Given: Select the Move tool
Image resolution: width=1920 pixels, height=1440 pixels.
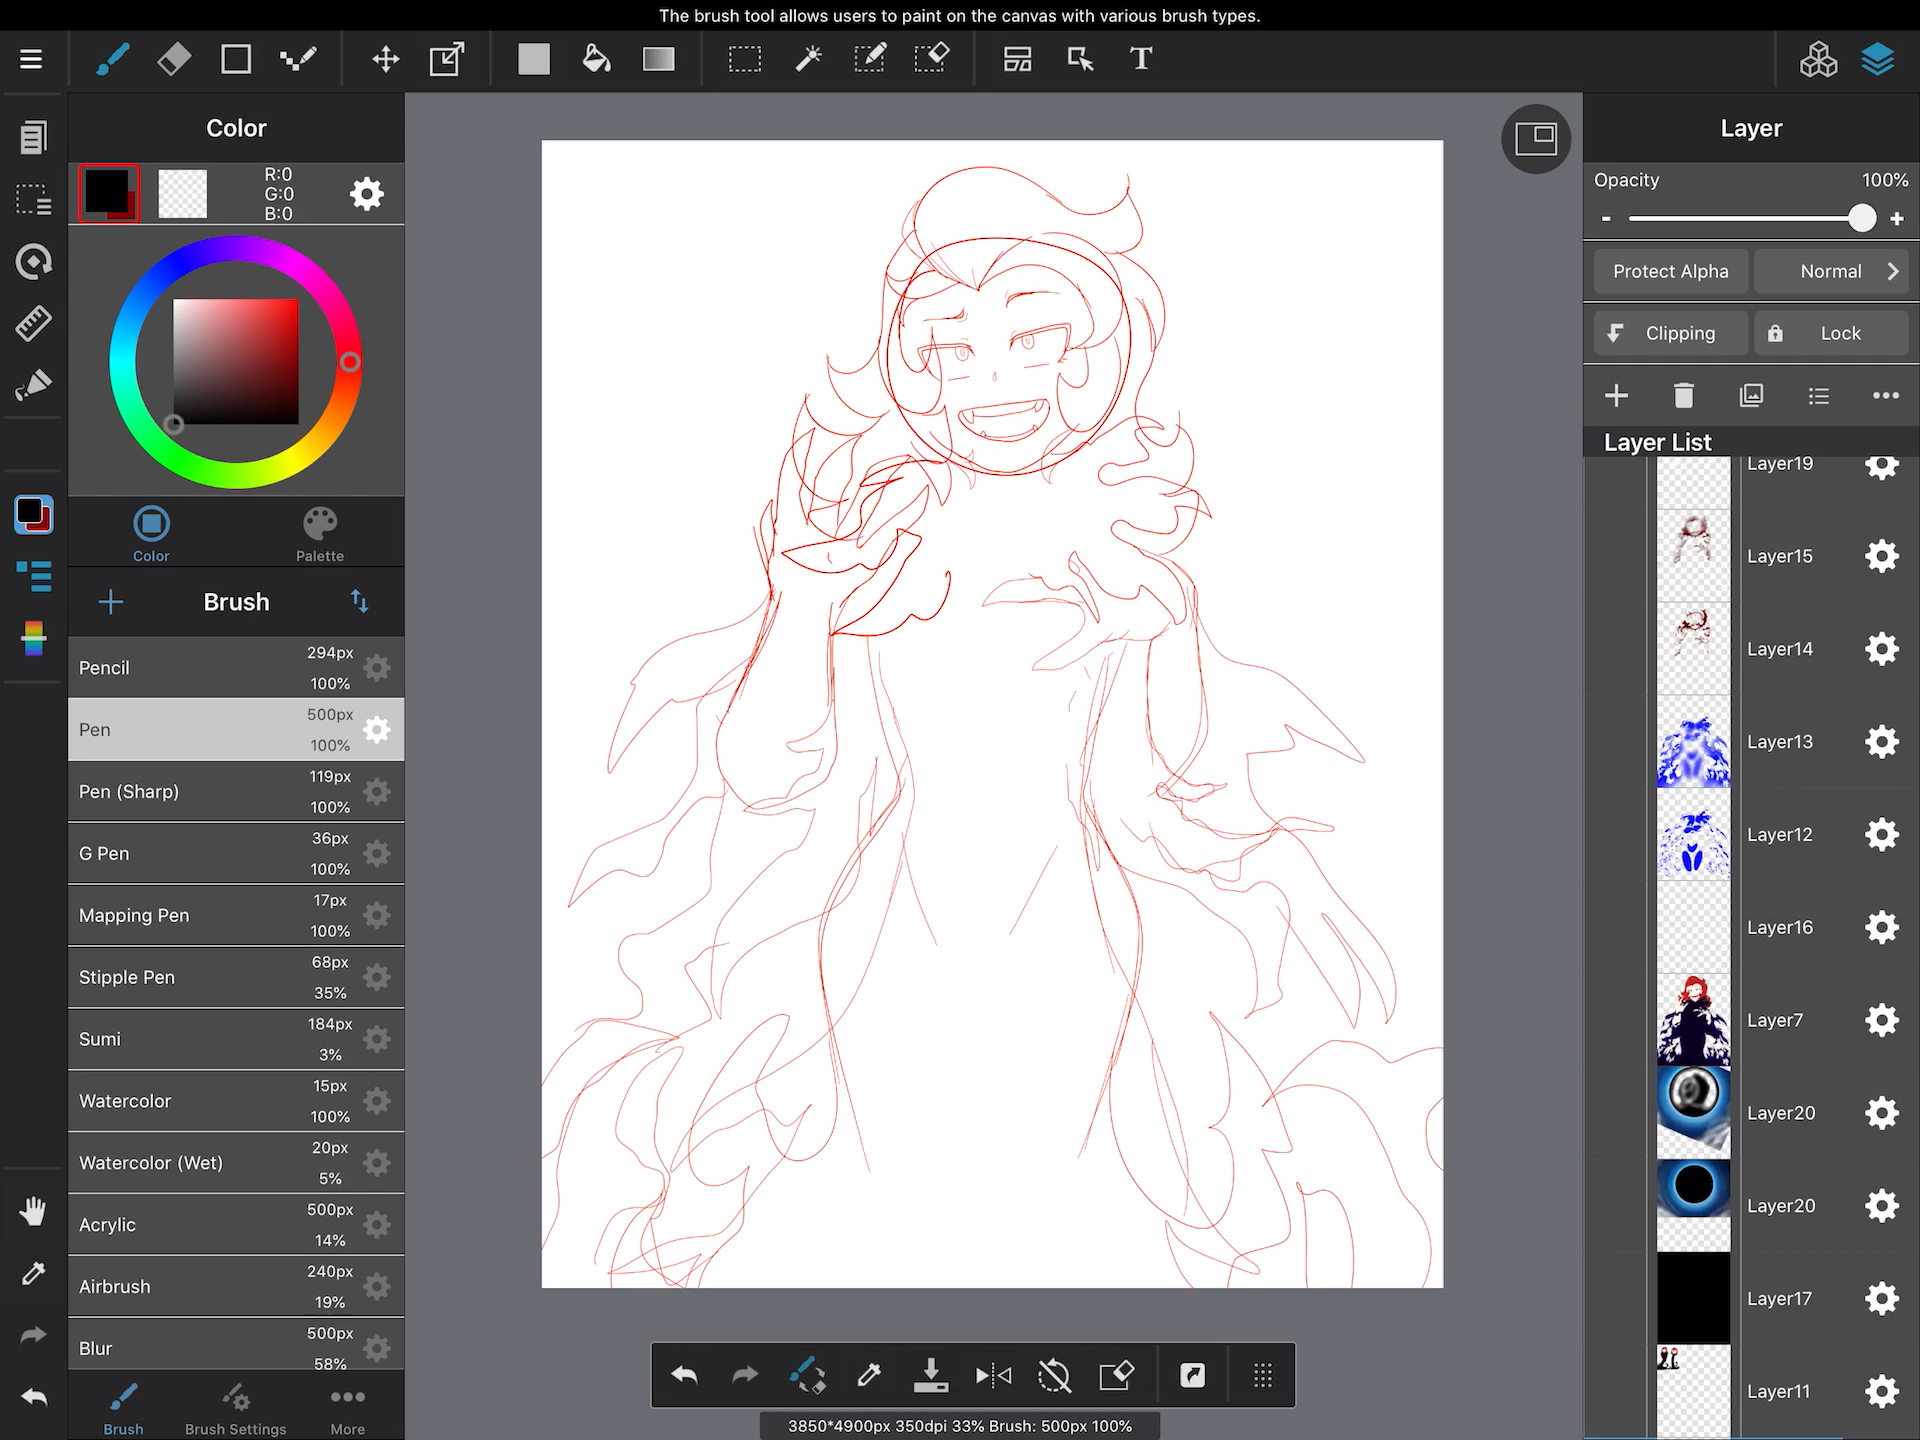Looking at the screenshot, I should pos(386,59).
